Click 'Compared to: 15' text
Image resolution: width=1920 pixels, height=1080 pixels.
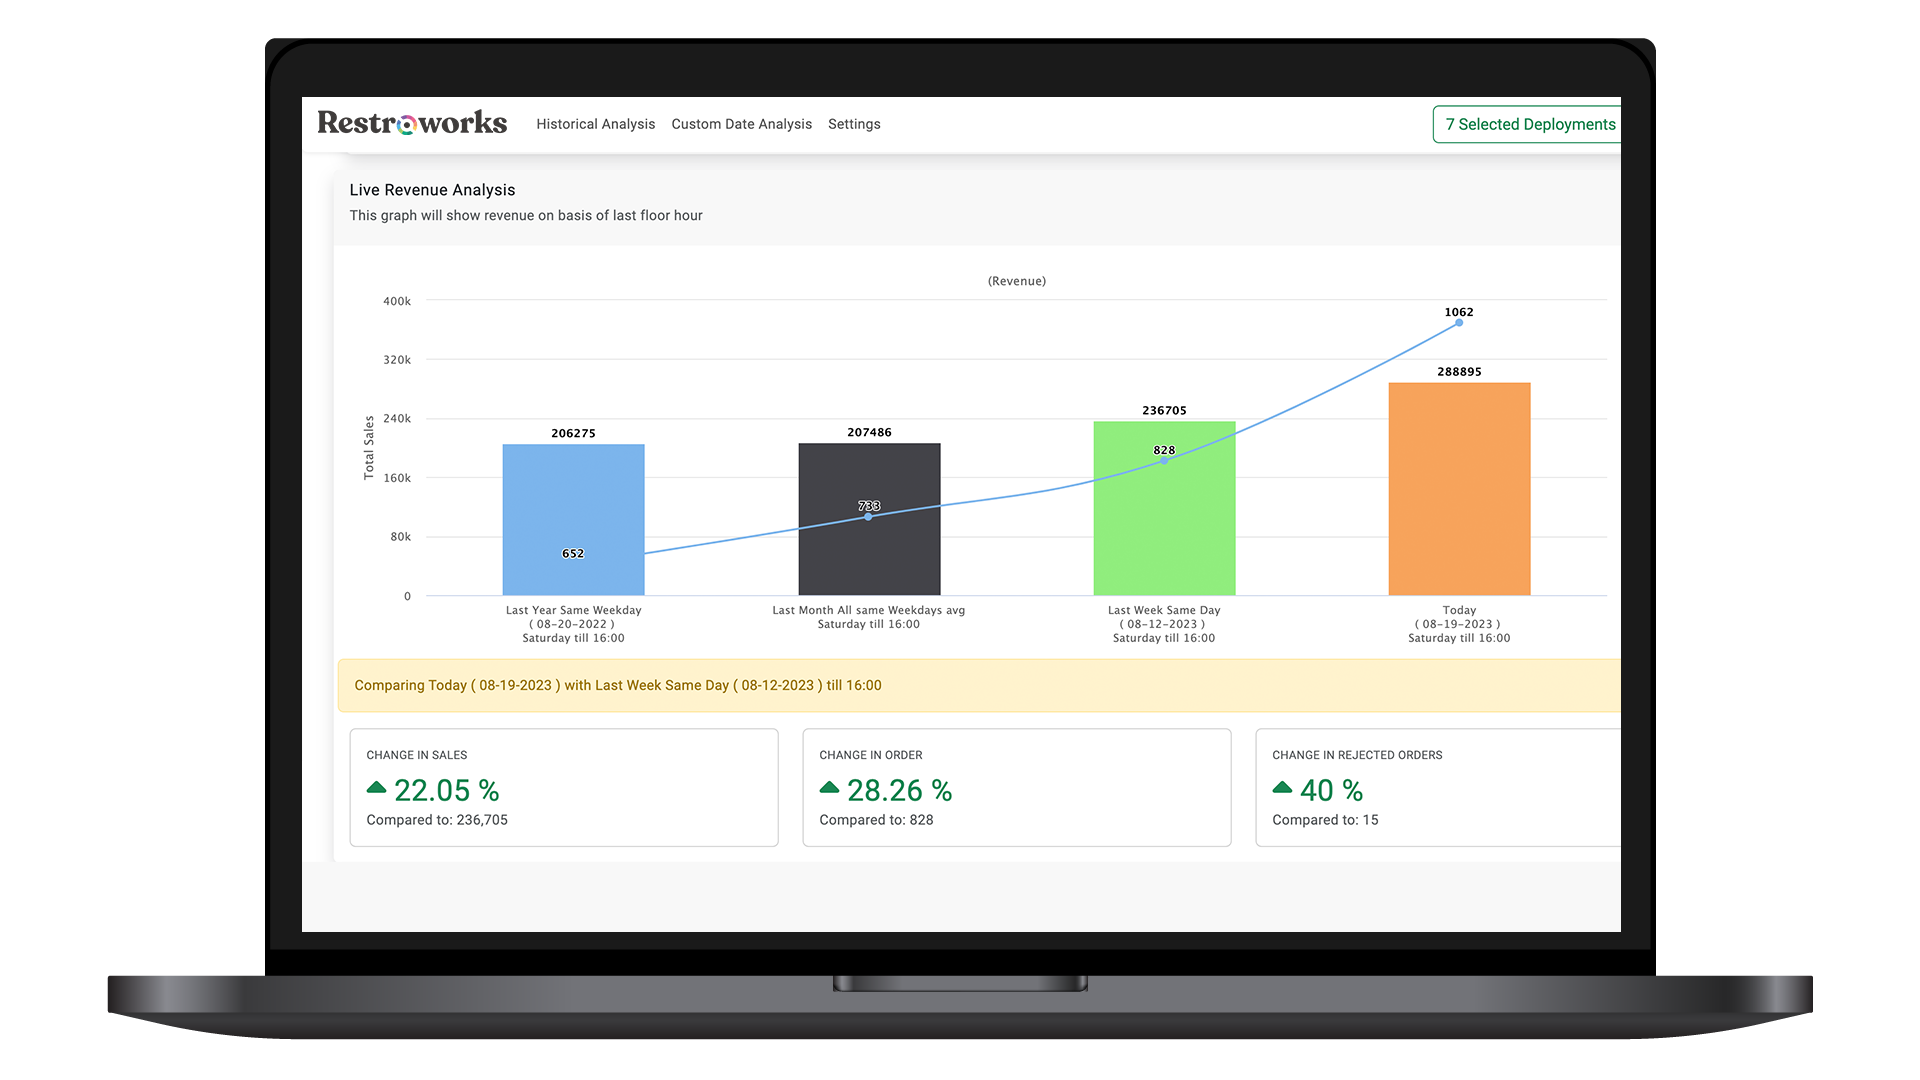point(1325,820)
